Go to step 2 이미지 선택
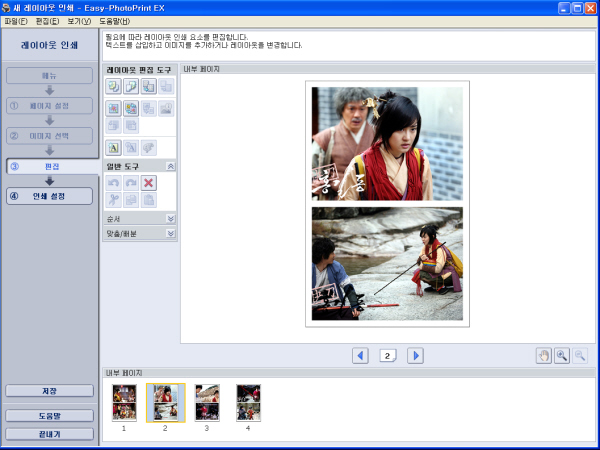The width and height of the screenshot is (600, 450). [49, 136]
